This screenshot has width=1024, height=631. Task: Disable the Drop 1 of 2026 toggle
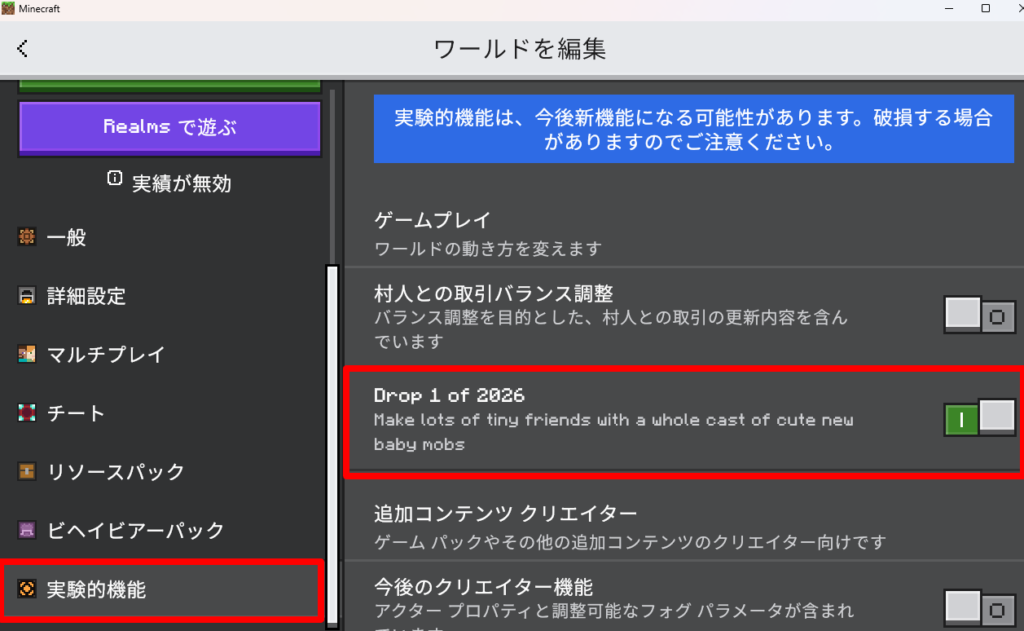[x=979, y=417]
